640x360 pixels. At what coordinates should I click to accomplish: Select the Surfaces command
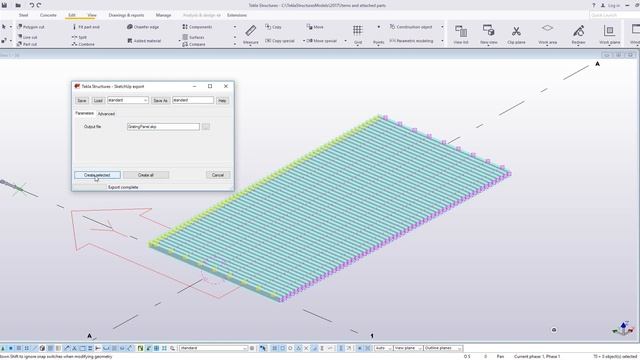pyautogui.click(x=193, y=37)
